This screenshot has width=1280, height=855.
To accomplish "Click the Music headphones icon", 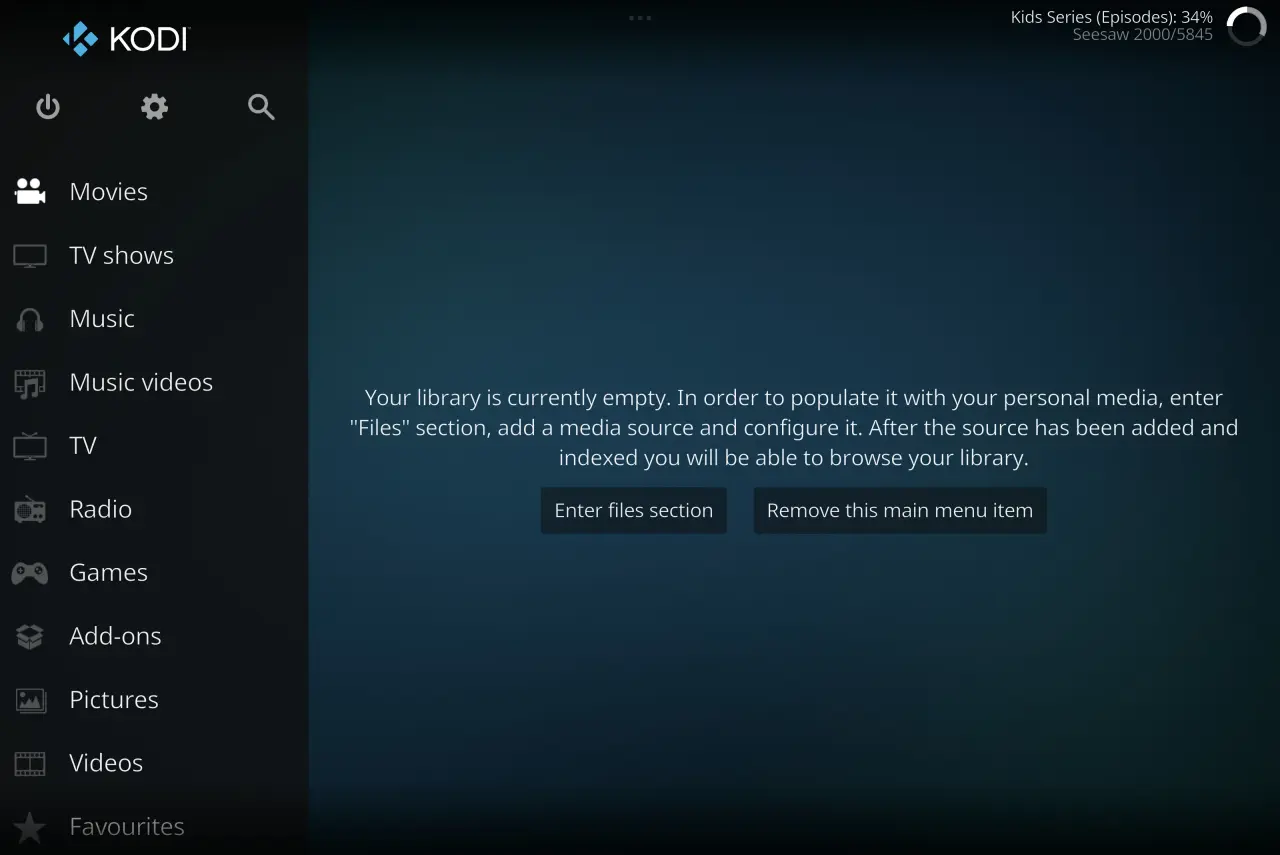I will tap(30, 319).
